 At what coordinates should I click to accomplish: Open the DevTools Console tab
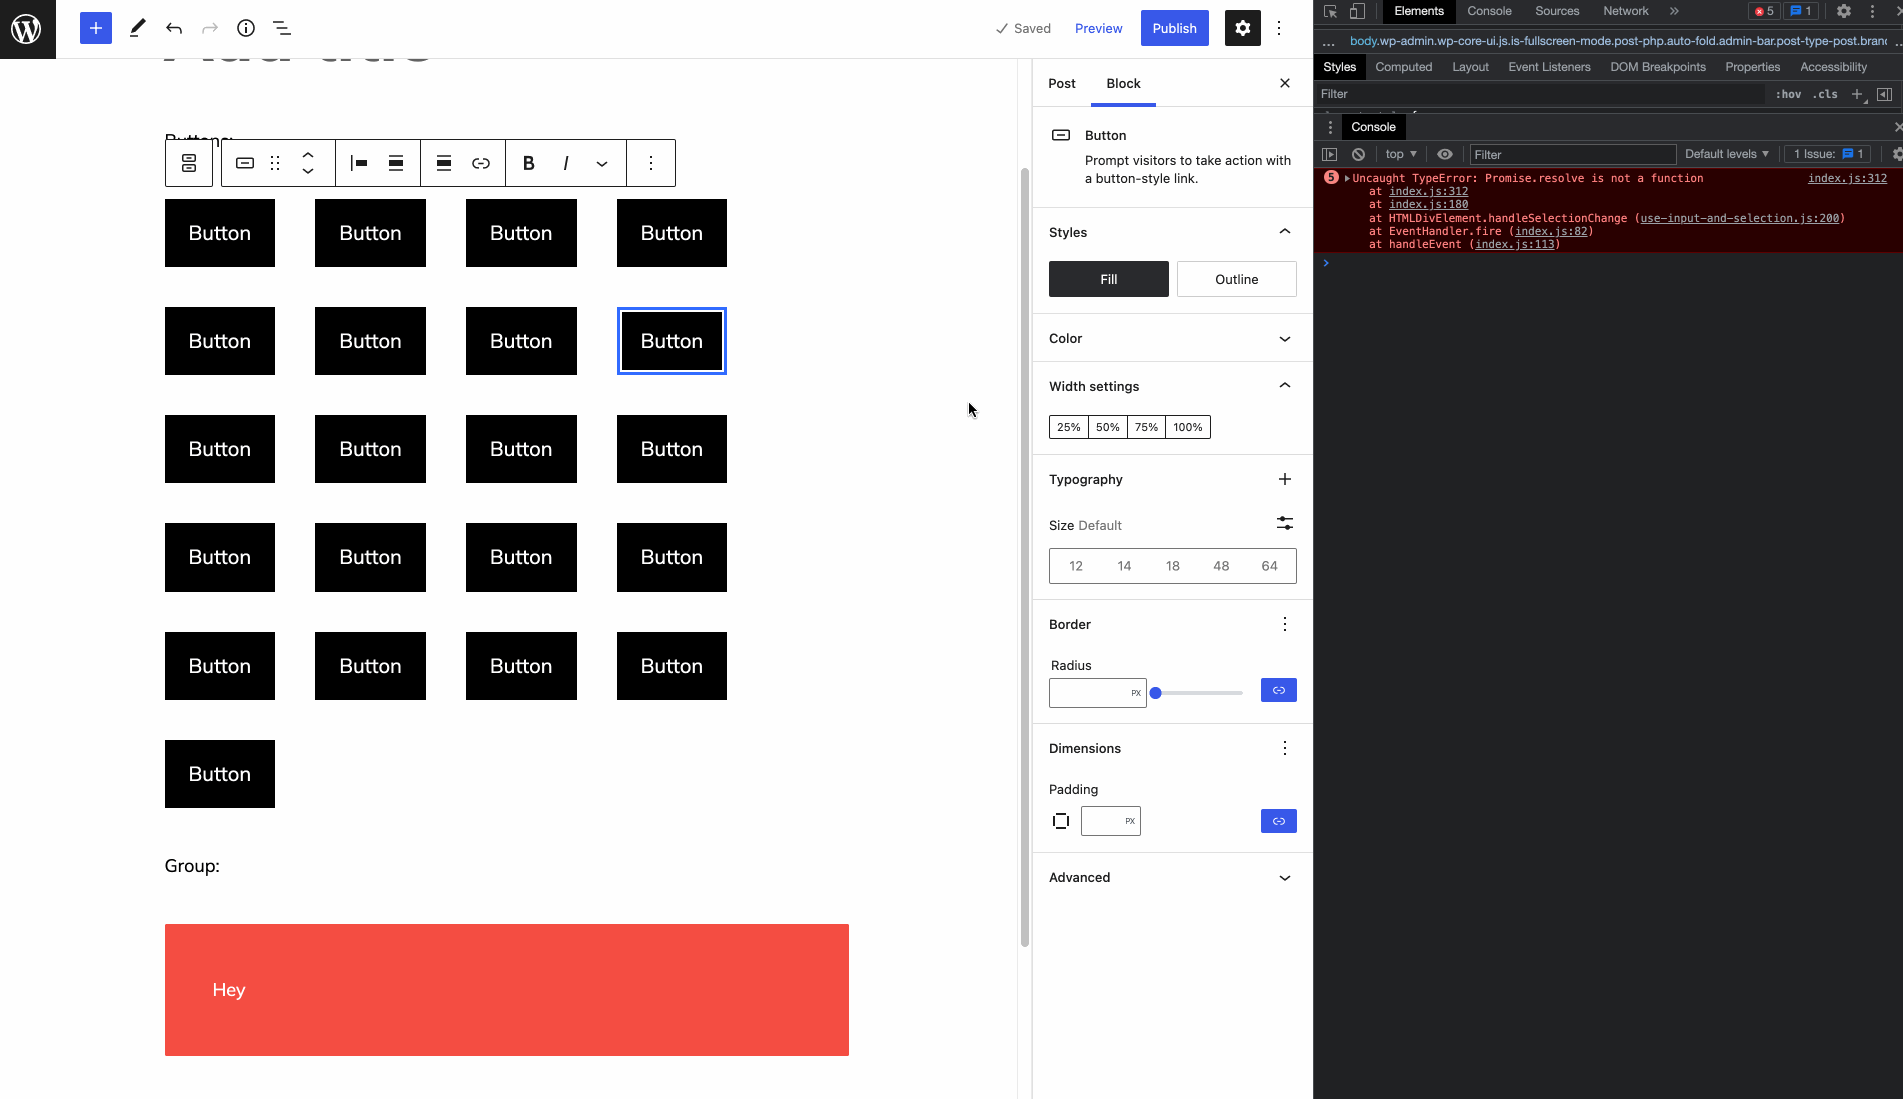point(1489,11)
